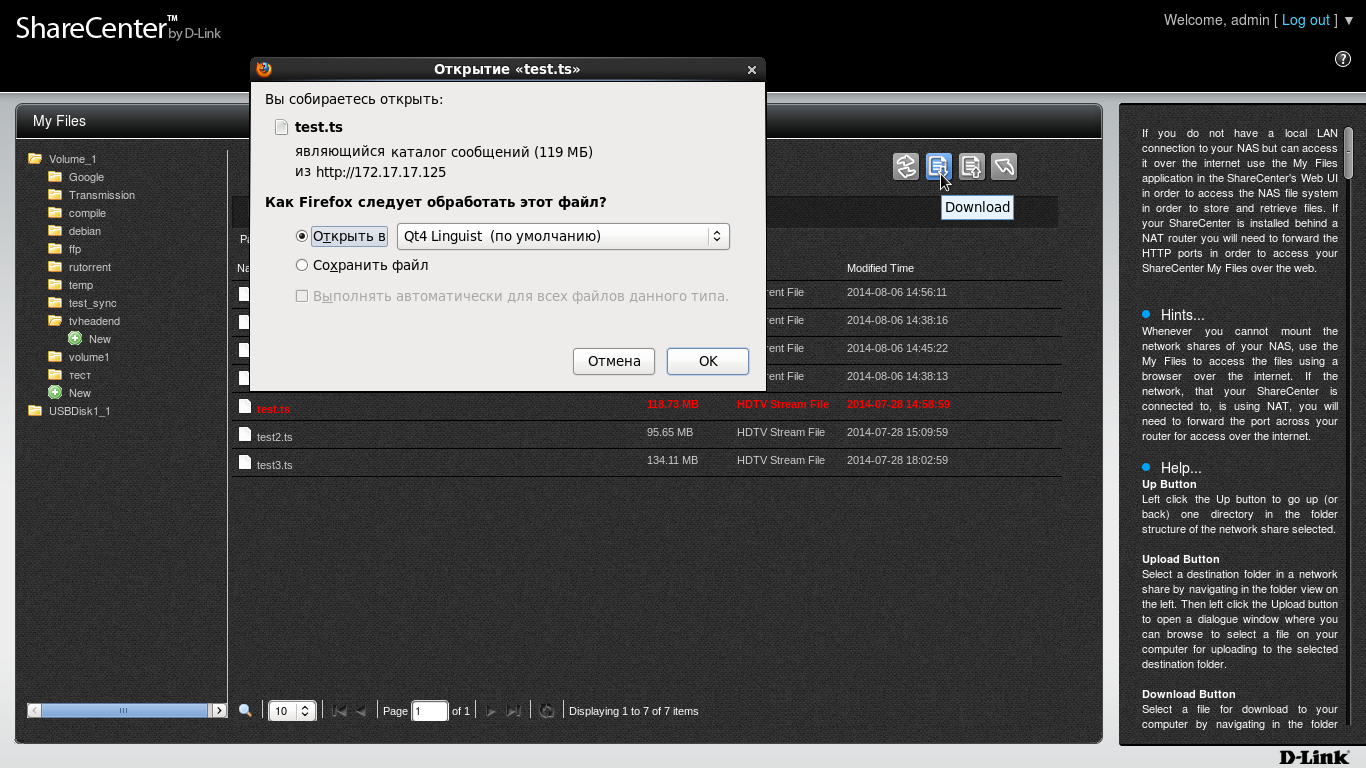The height and width of the screenshot is (768, 1366).
Task: Select the highlighted test.ts file name
Action: pyautogui.click(x=273, y=409)
